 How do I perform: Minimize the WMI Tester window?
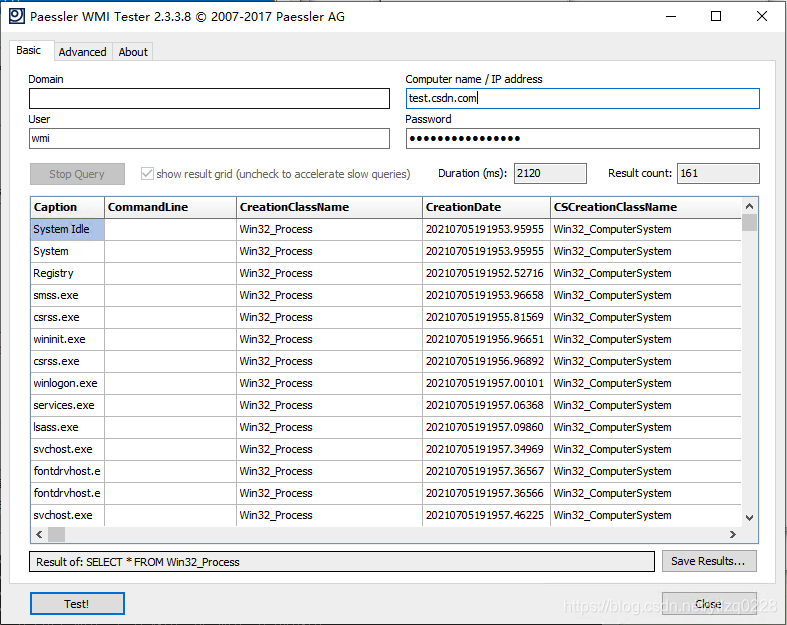click(x=671, y=16)
